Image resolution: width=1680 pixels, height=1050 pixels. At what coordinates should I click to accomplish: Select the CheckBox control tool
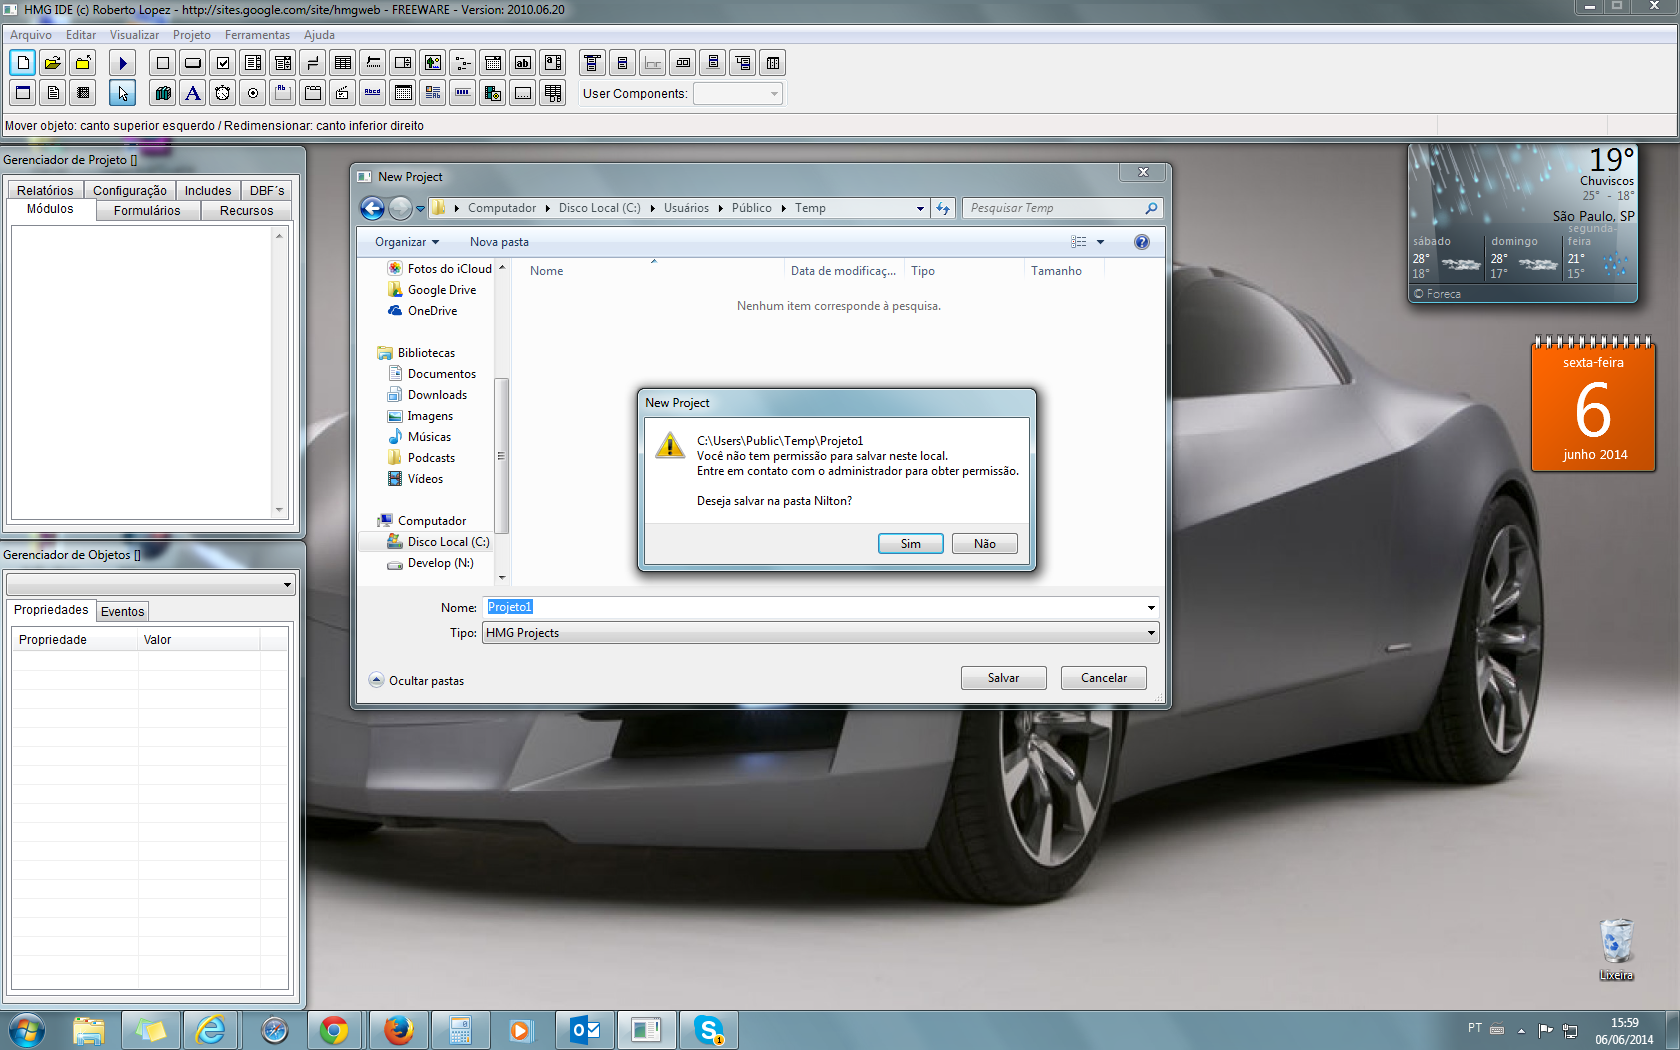click(223, 63)
